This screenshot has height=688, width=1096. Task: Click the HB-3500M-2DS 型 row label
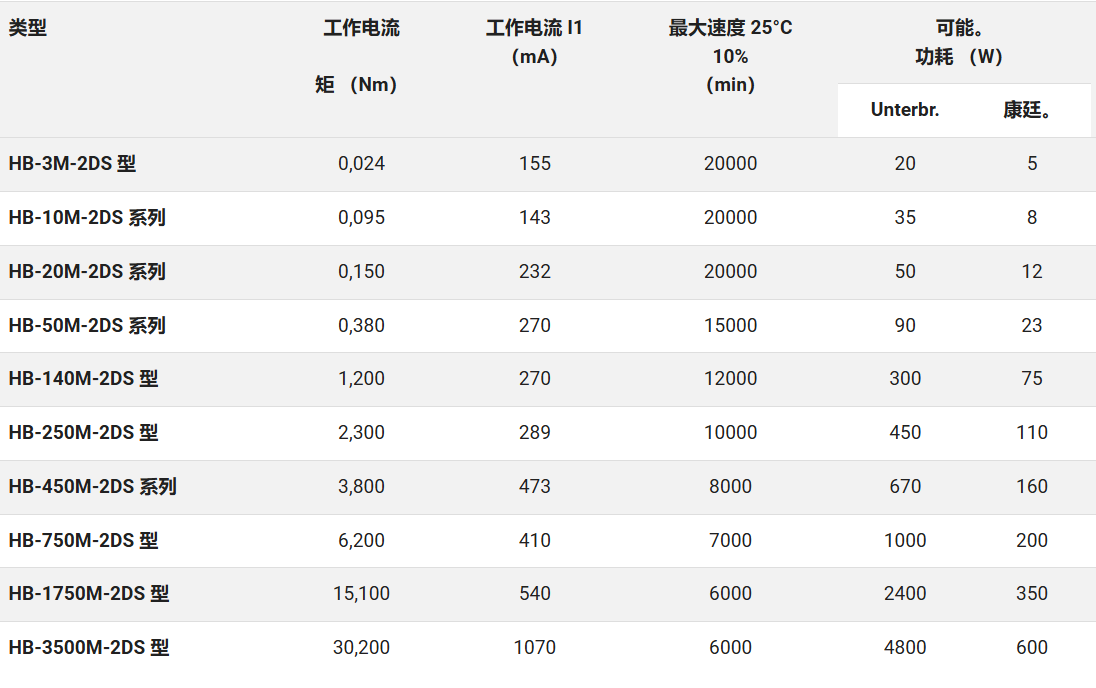coord(89,648)
